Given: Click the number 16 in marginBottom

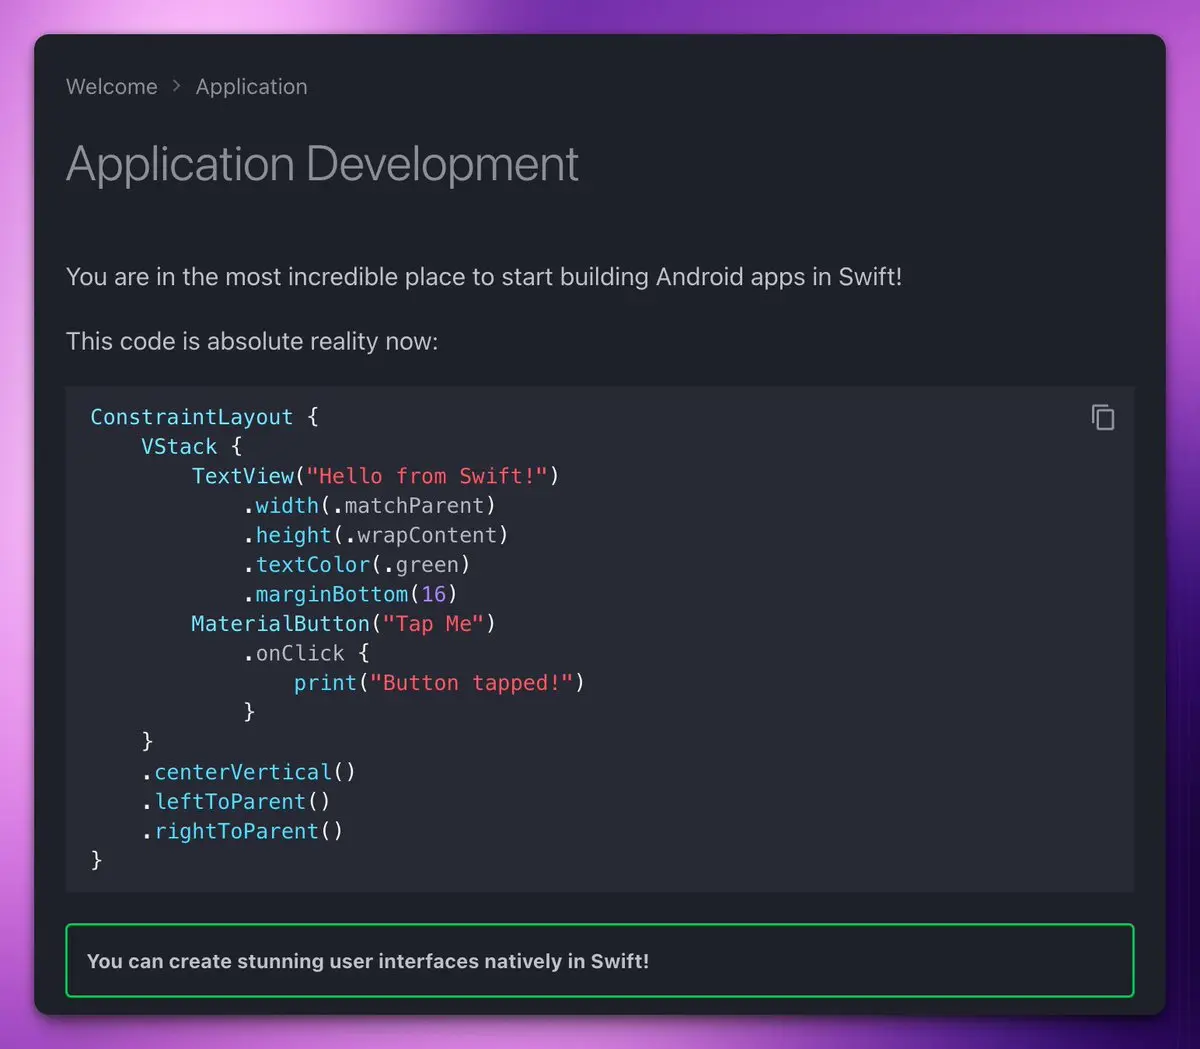Looking at the screenshot, I should click(x=433, y=594).
